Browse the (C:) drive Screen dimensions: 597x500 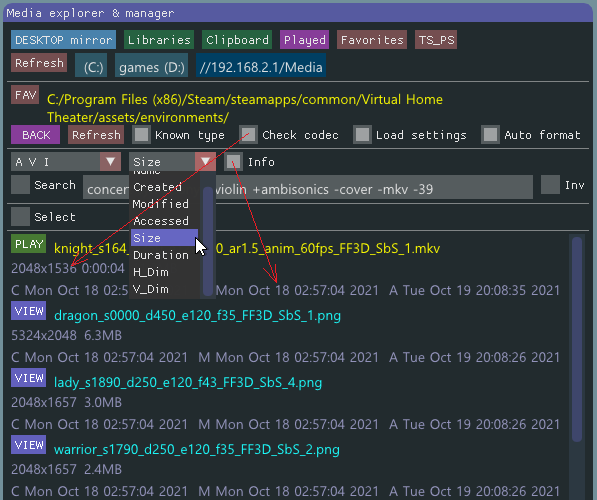pyautogui.click(x=91, y=65)
